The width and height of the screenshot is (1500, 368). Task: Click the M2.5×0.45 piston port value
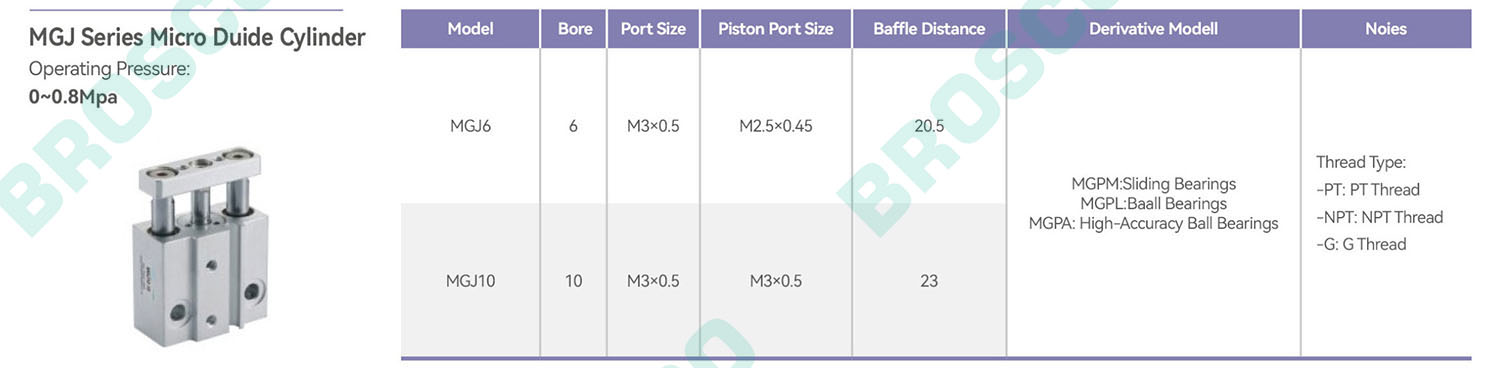(x=776, y=127)
